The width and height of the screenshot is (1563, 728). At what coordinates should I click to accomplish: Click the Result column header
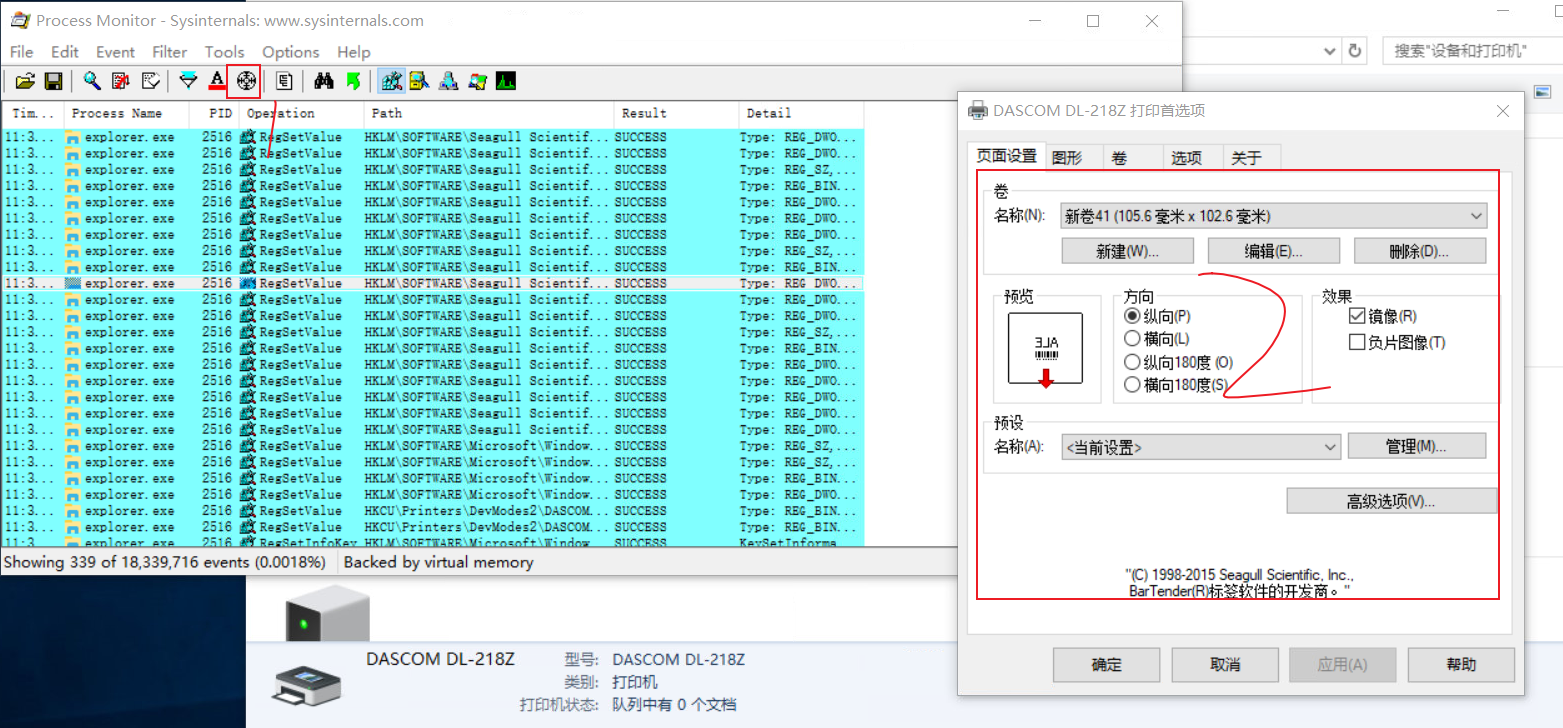point(676,113)
